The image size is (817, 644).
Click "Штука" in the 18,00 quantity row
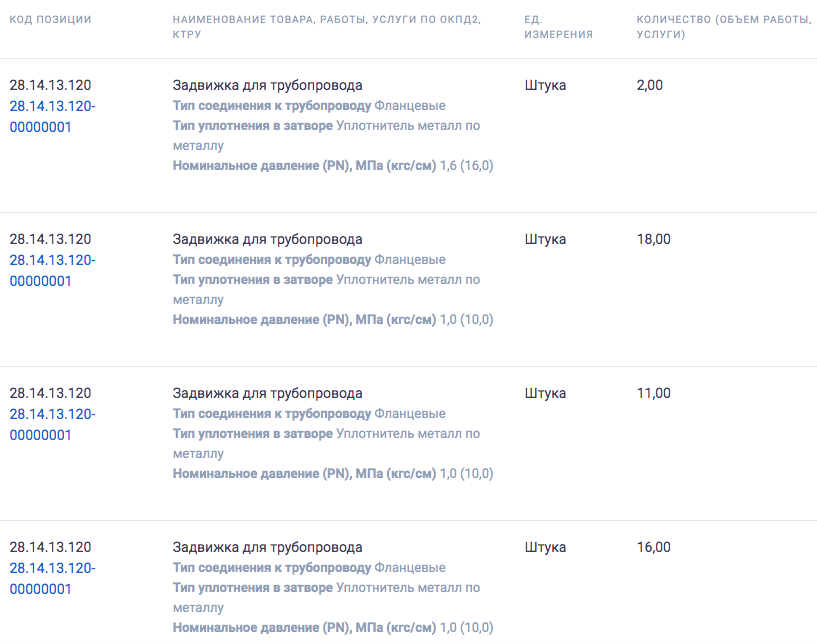[545, 239]
